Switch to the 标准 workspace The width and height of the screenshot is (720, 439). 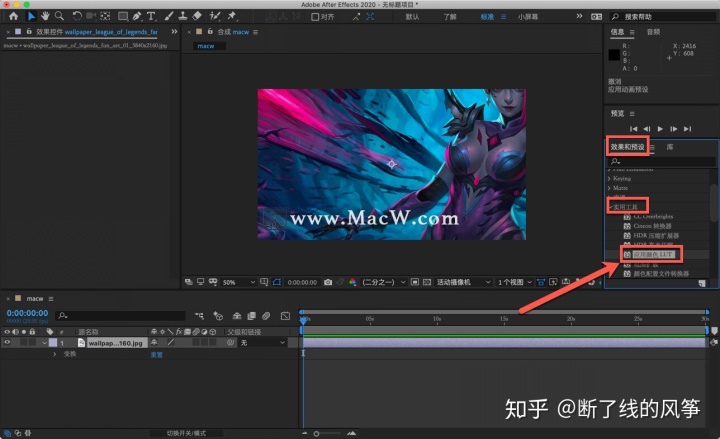click(x=487, y=17)
